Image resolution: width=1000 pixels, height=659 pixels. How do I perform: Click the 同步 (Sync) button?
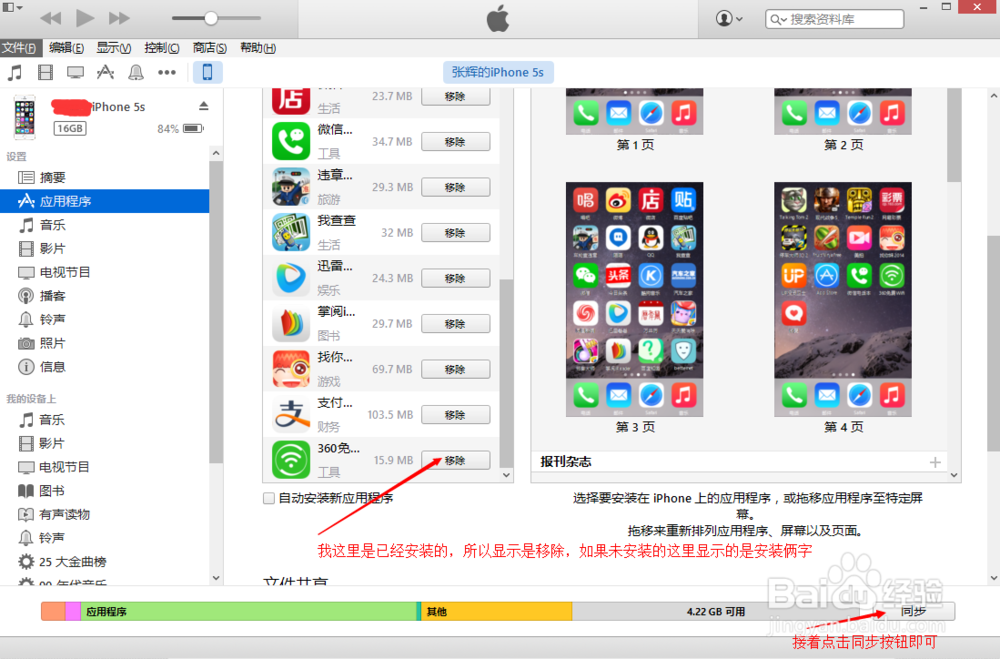tap(916, 611)
